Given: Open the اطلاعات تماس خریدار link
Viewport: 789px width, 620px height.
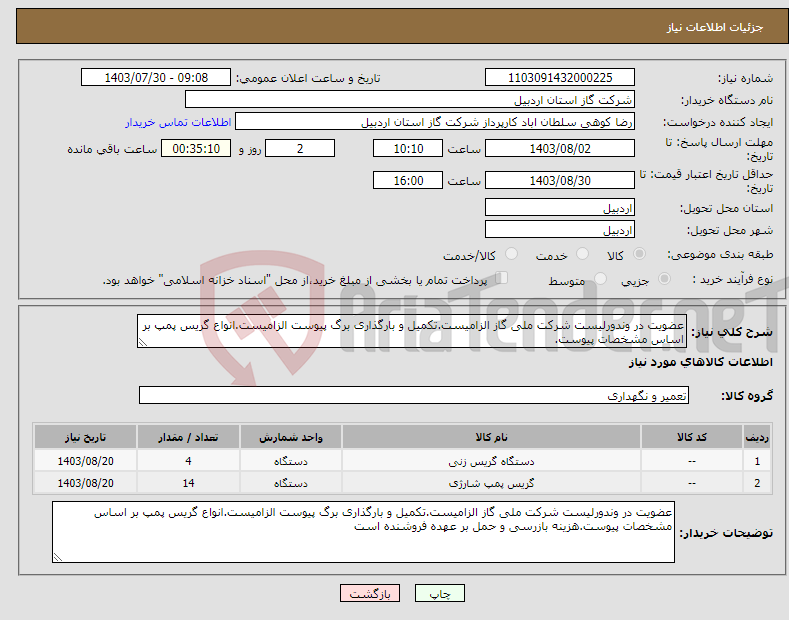Looking at the screenshot, I should click(x=178, y=122).
